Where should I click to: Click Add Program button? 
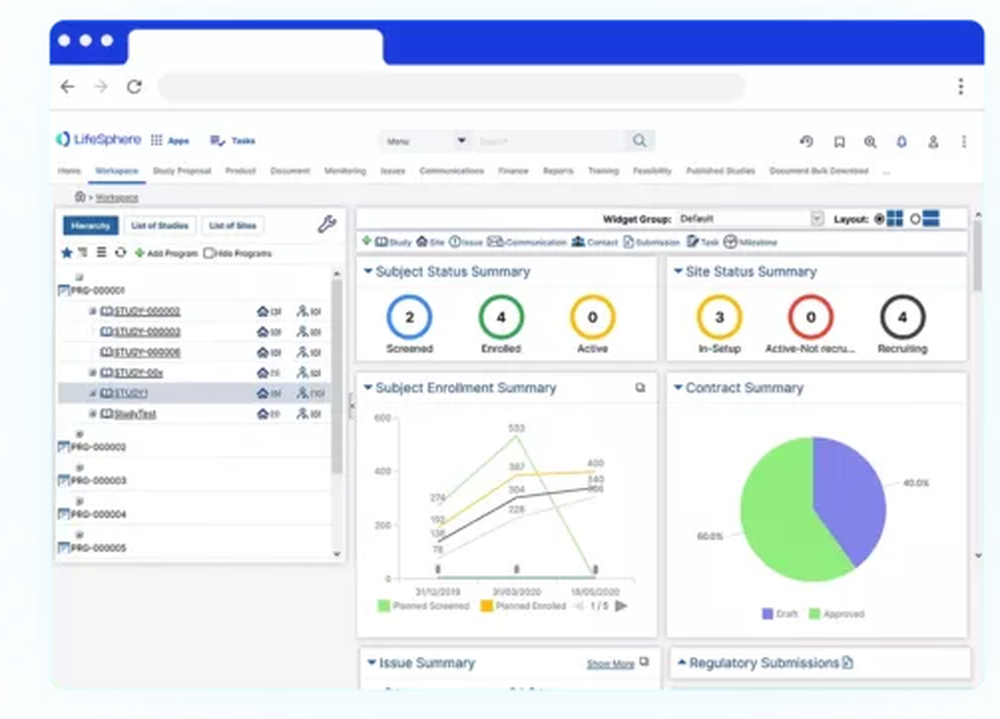(166, 253)
